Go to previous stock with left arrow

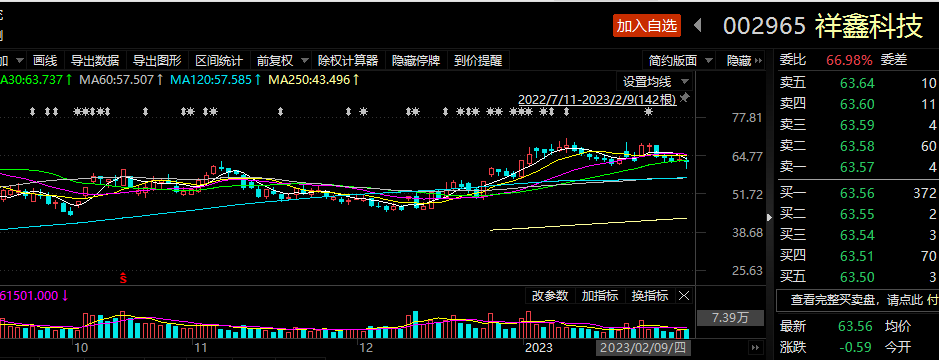pyautogui.click(x=698, y=25)
